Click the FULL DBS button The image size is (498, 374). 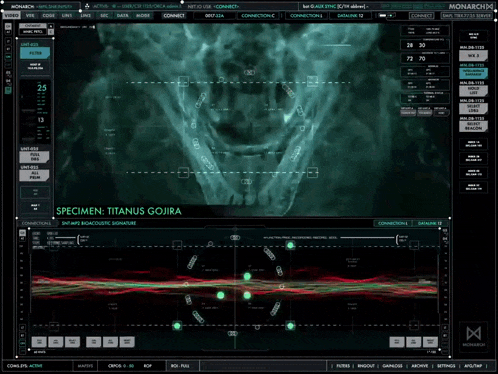pos(35,157)
